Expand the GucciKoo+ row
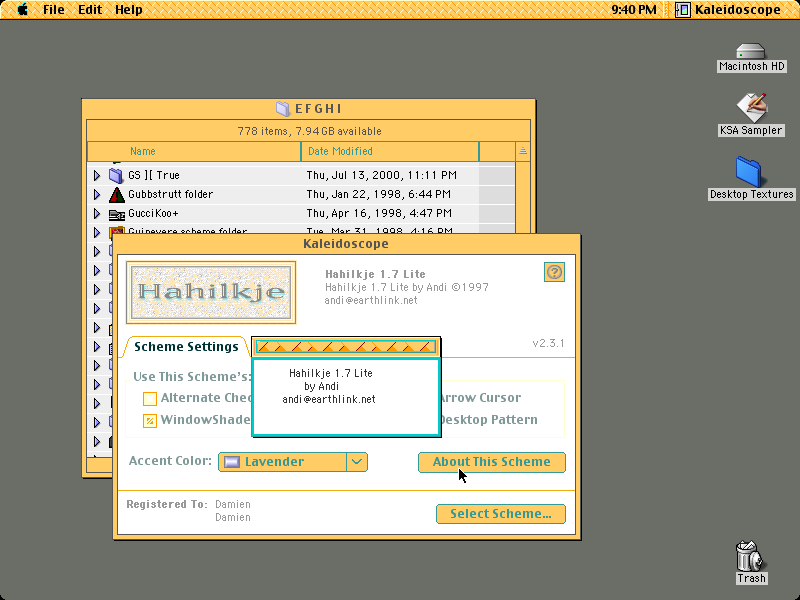Image resolution: width=800 pixels, height=600 pixels. pyautogui.click(x=97, y=213)
